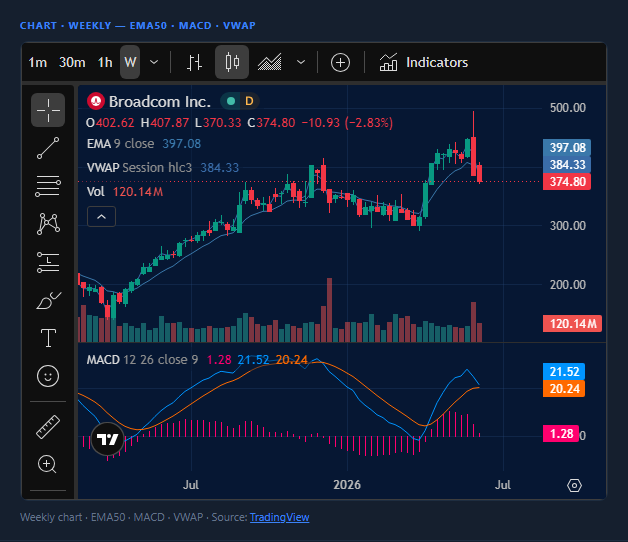Select the ruler measure tool
The image size is (628, 542).
(48, 427)
